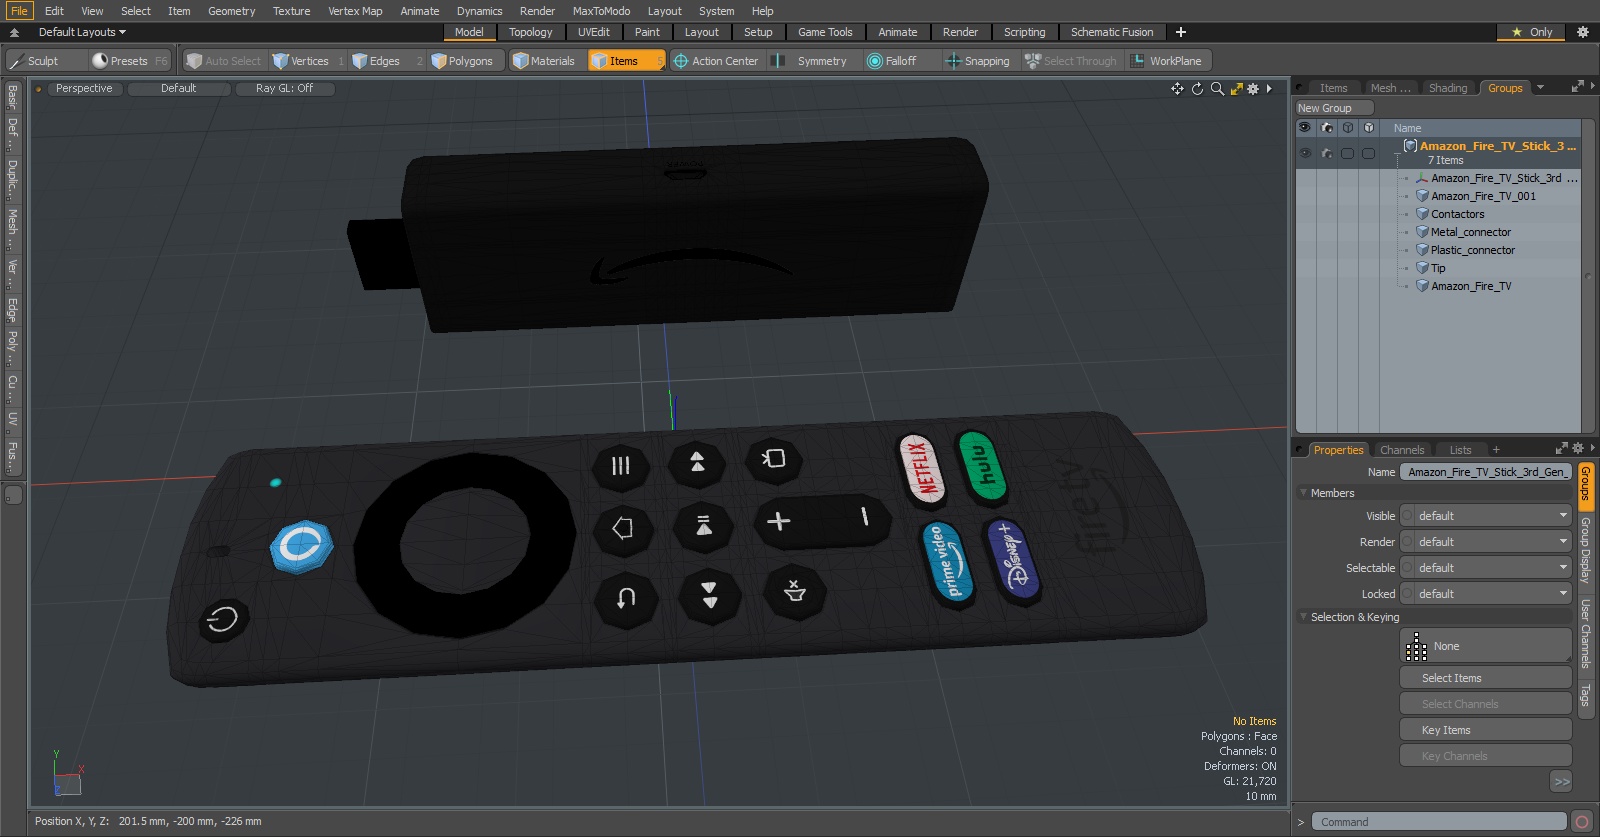This screenshot has width=1600, height=837.
Task: Switch to Polygons selection mode
Action: 466,61
